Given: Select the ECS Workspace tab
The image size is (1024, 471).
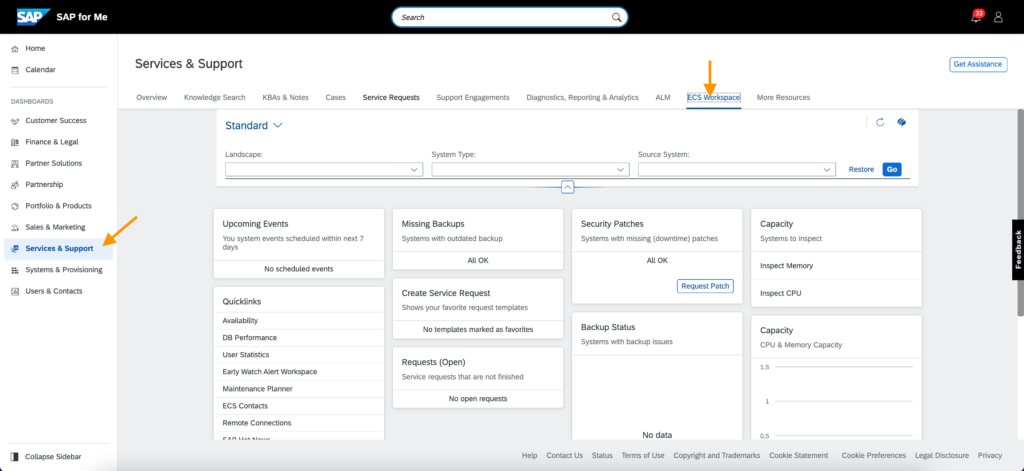Looking at the screenshot, I should pyautogui.click(x=714, y=97).
